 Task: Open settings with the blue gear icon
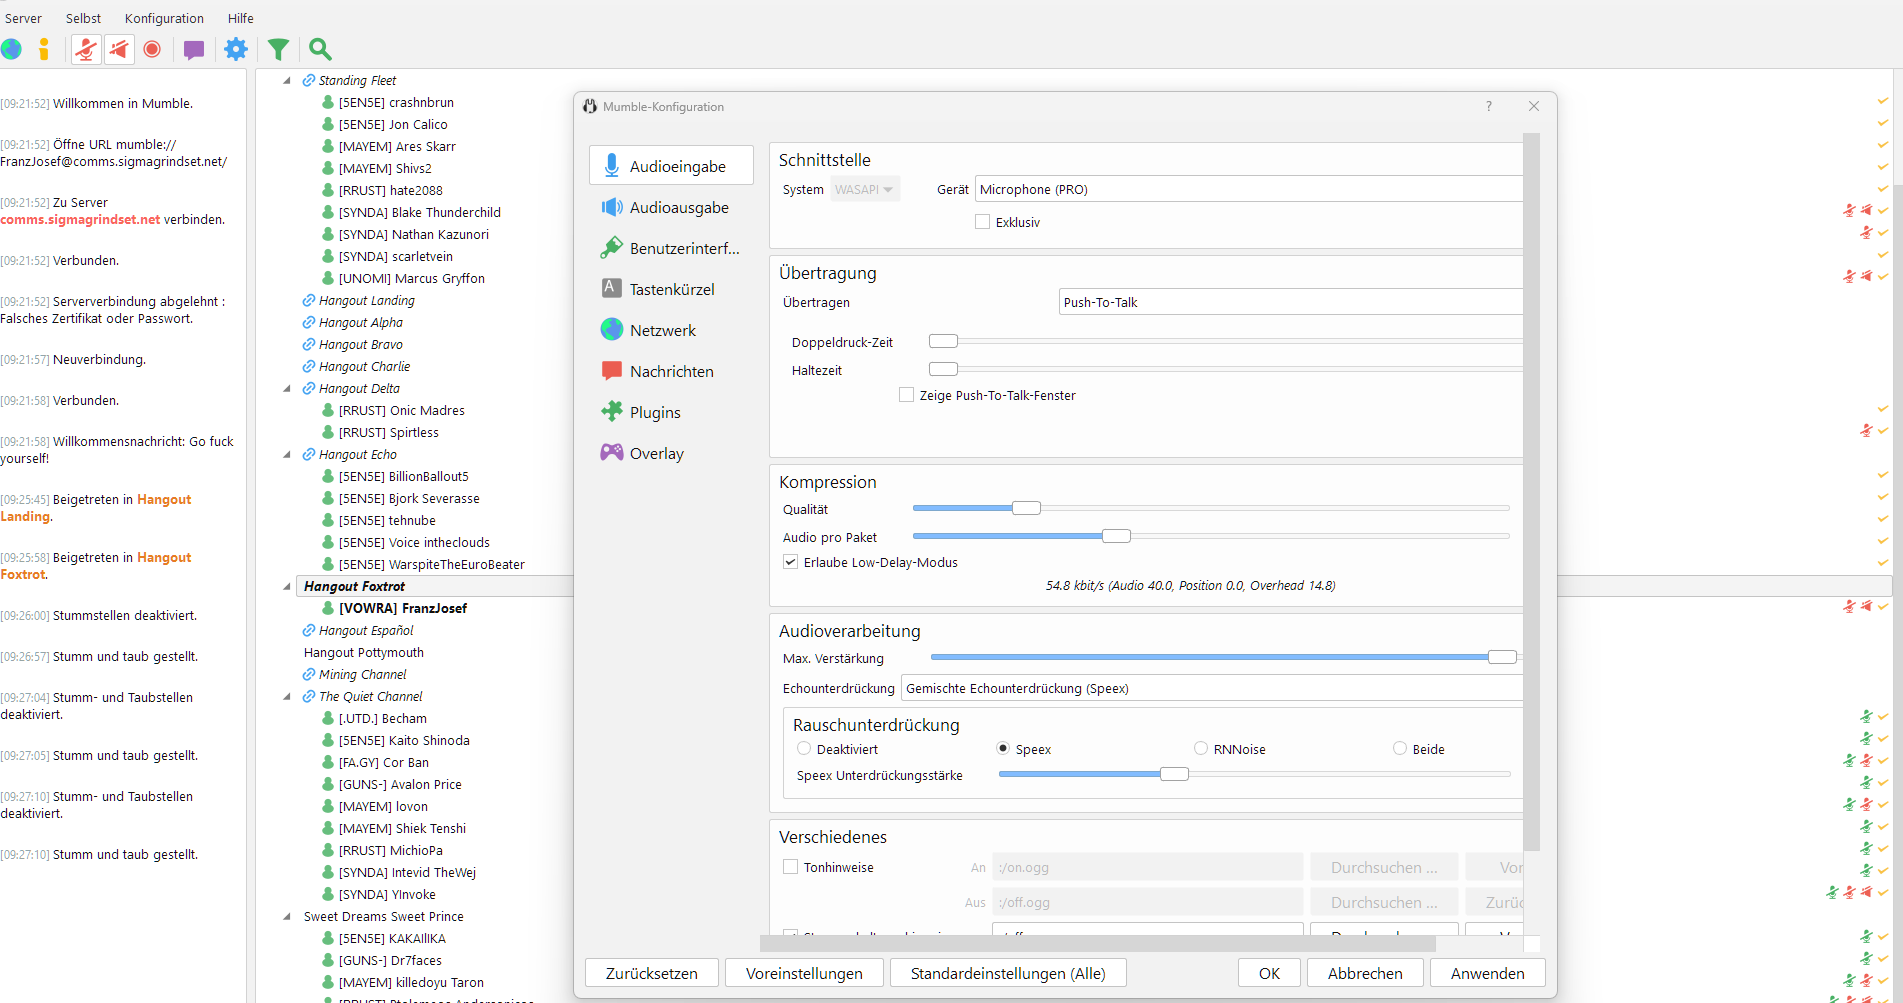[x=236, y=49]
